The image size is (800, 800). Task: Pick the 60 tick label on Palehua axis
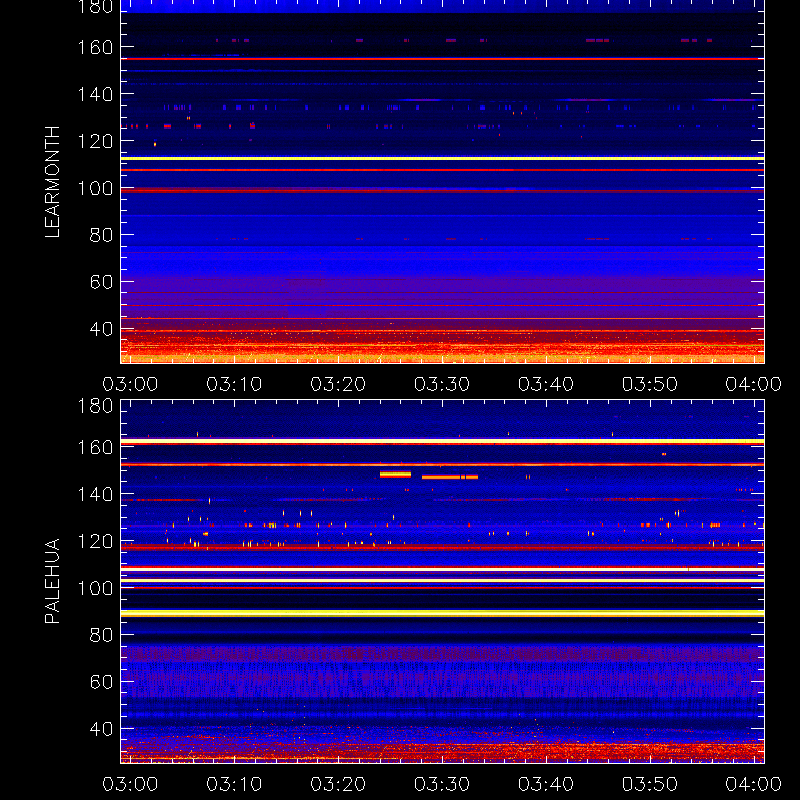[101, 682]
